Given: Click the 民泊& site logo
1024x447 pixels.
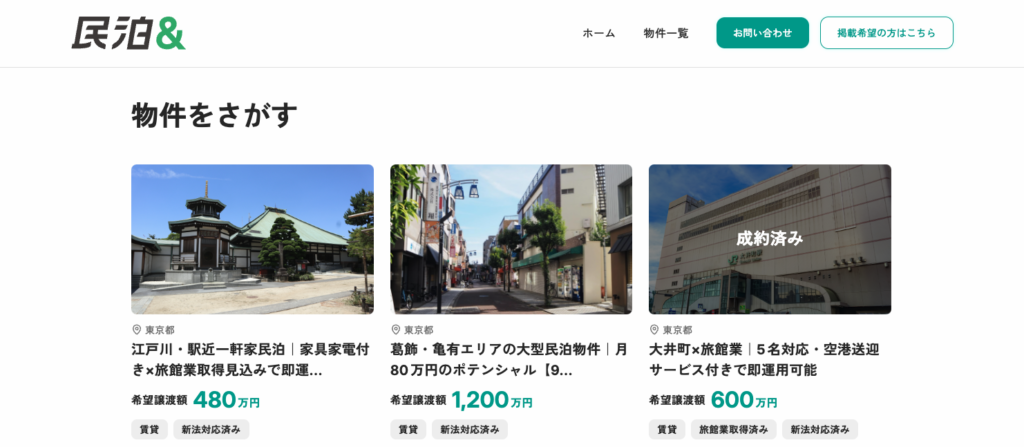Looking at the screenshot, I should click(x=128, y=33).
